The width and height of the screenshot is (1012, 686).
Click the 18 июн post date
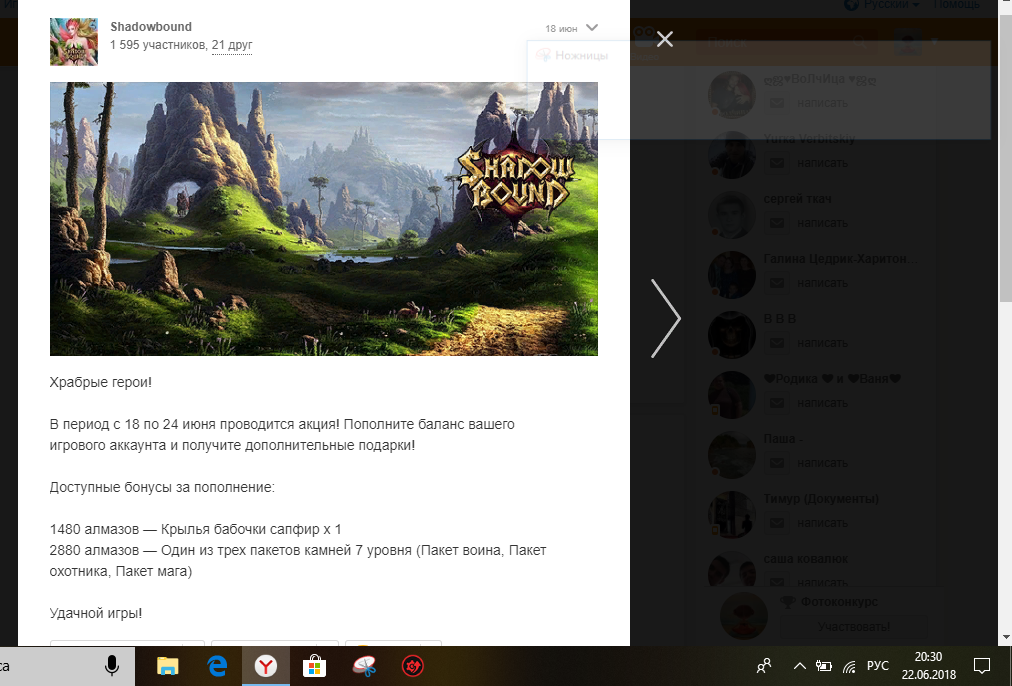561,28
